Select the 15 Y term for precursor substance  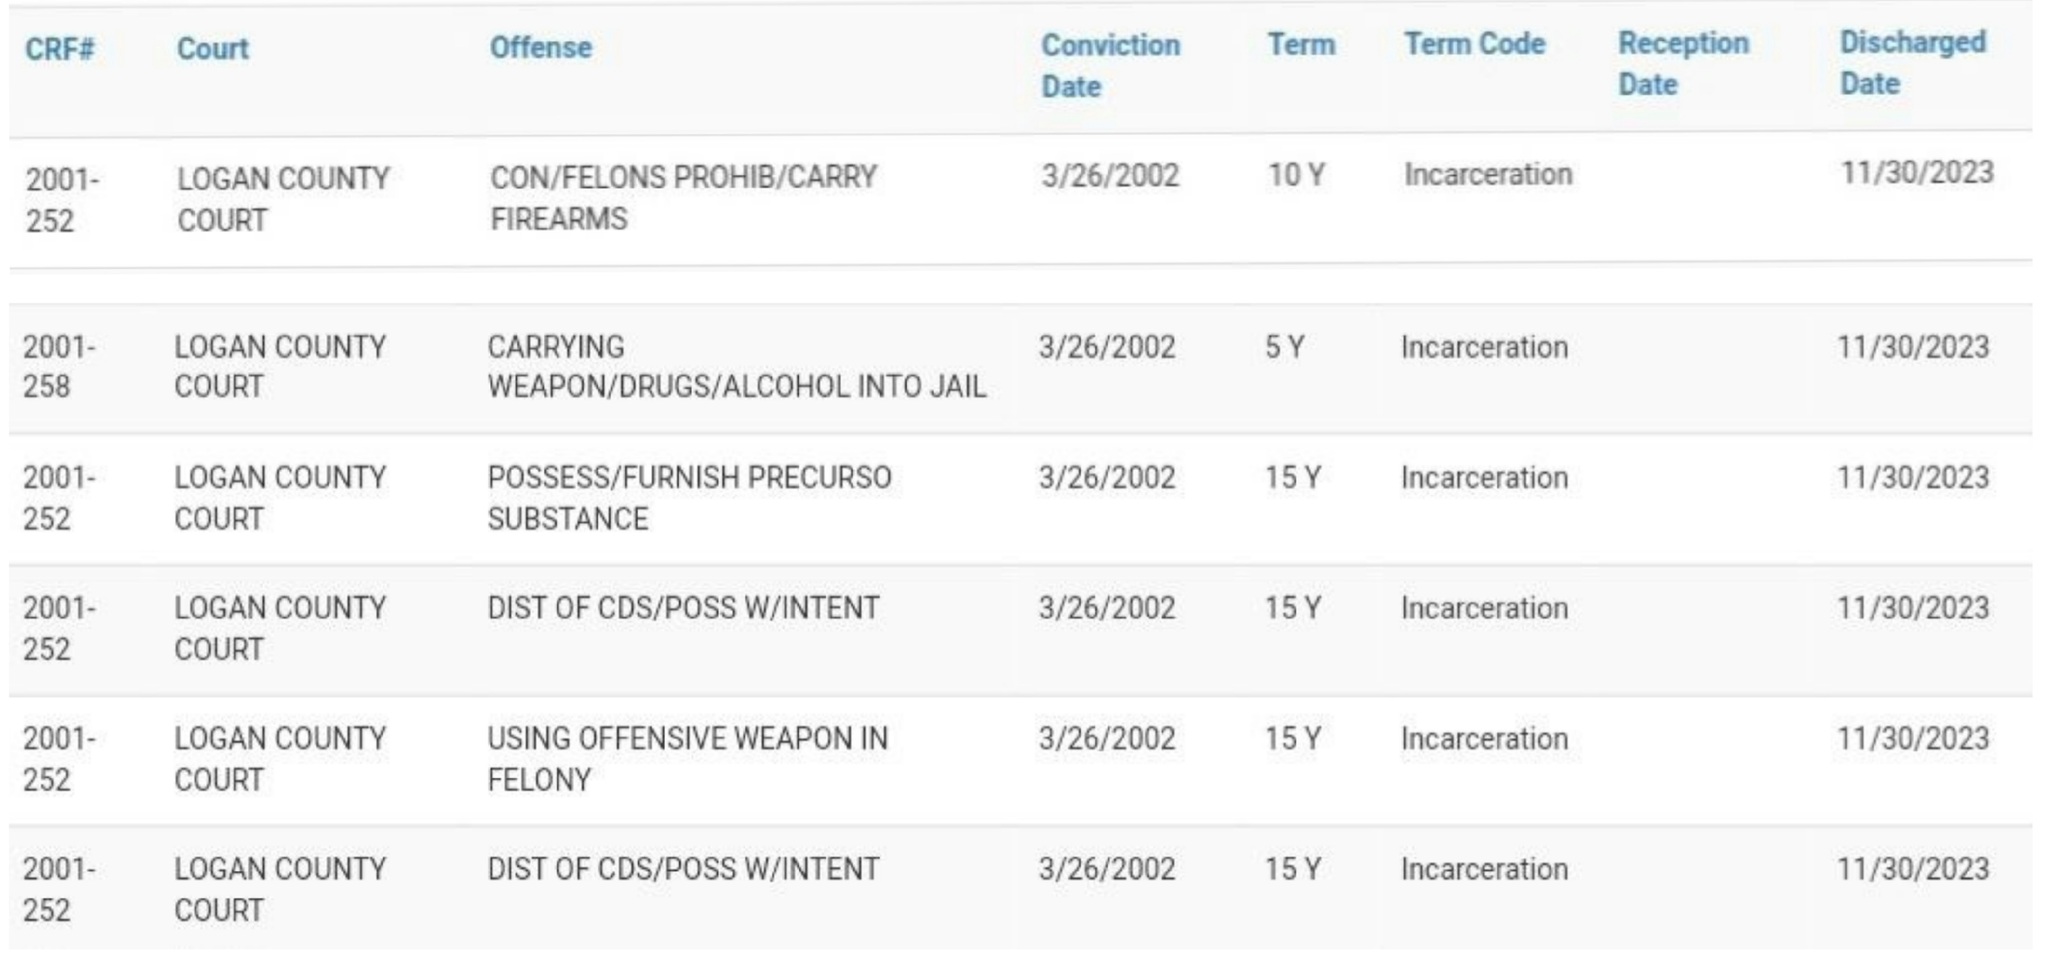[1292, 478]
